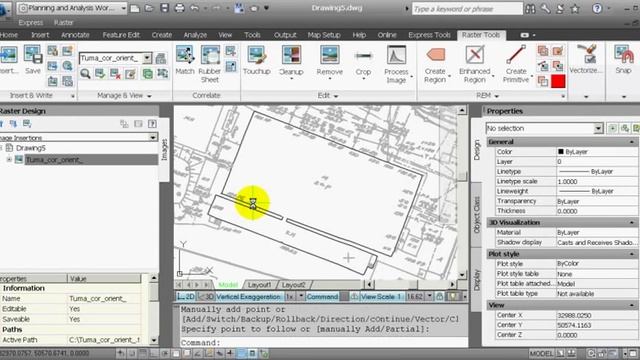The image size is (640, 360).
Task: Click the print icon in quick access toolbar
Action: click(179, 8)
